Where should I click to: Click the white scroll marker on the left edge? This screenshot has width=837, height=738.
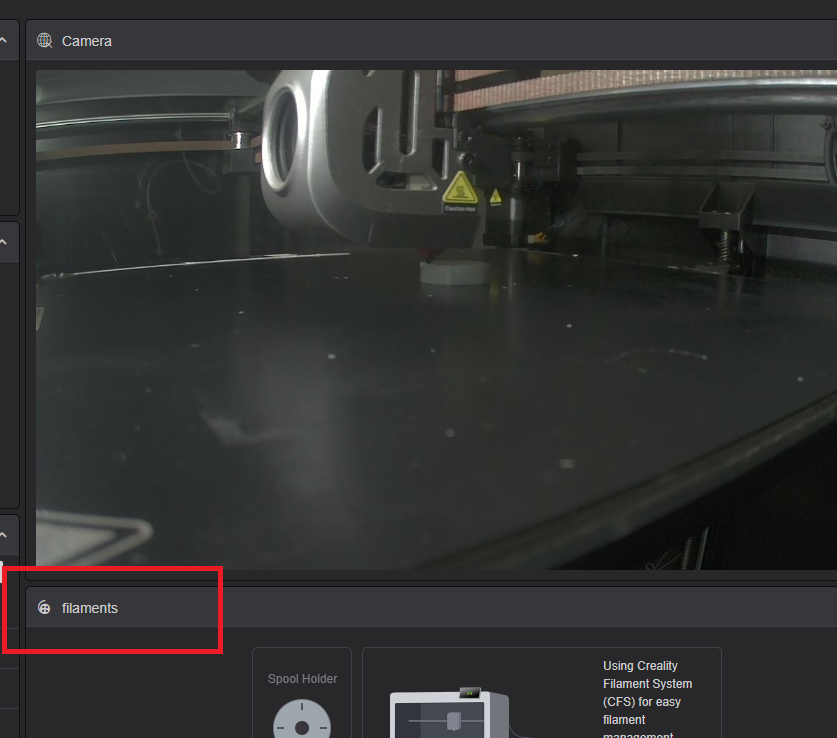pyautogui.click(x=1, y=572)
